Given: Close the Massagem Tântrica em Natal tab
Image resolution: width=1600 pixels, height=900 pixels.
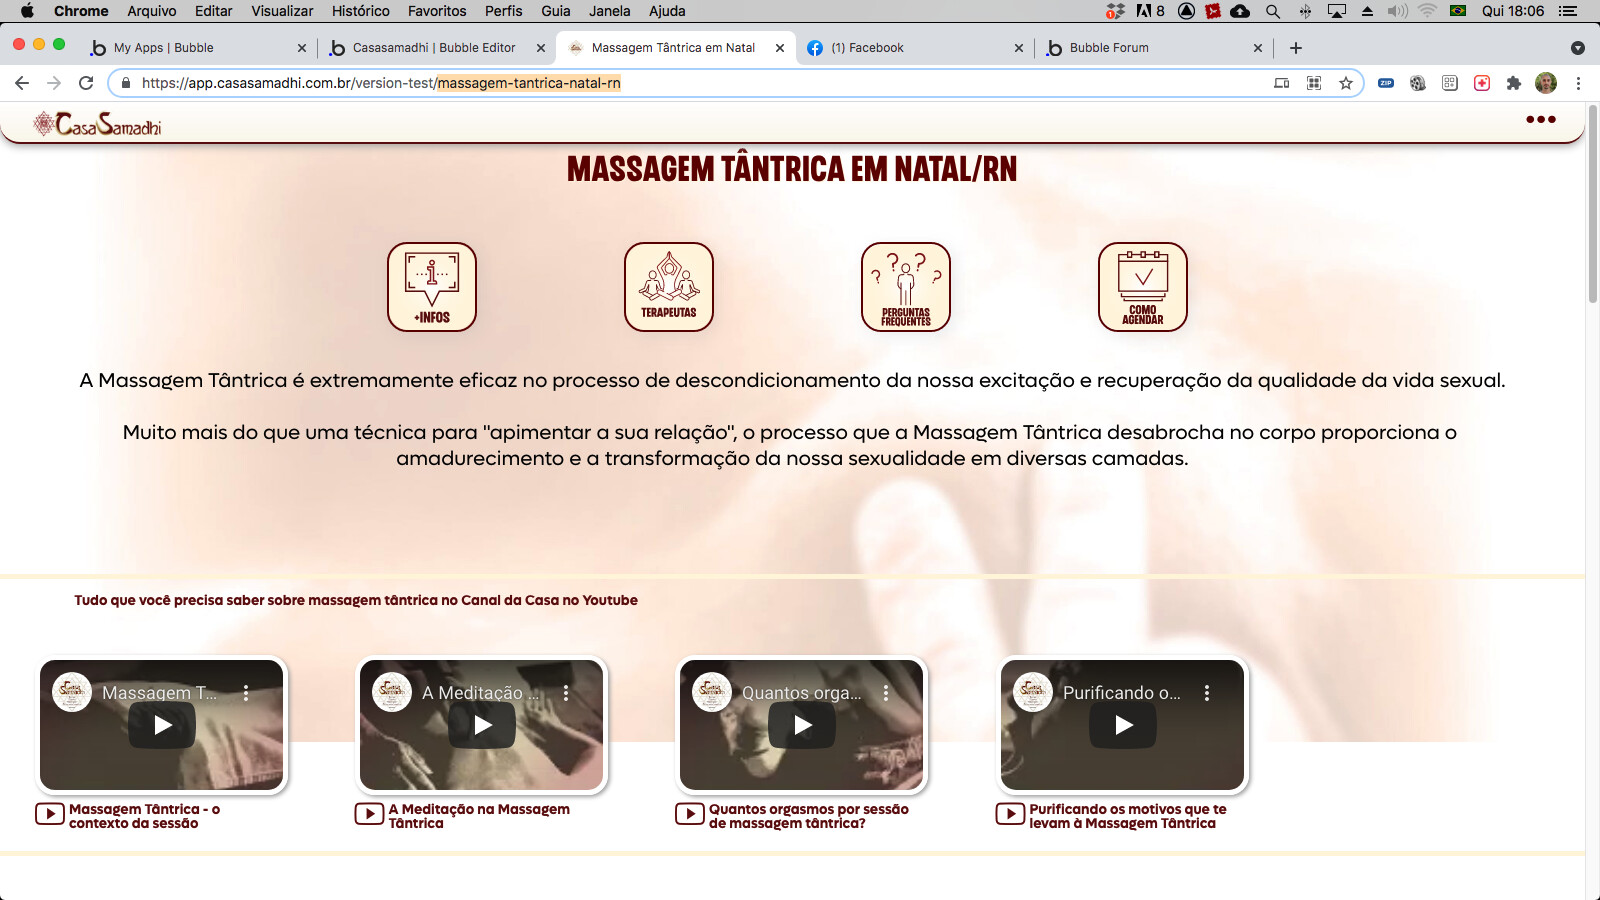Looking at the screenshot, I should (x=780, y=47).
